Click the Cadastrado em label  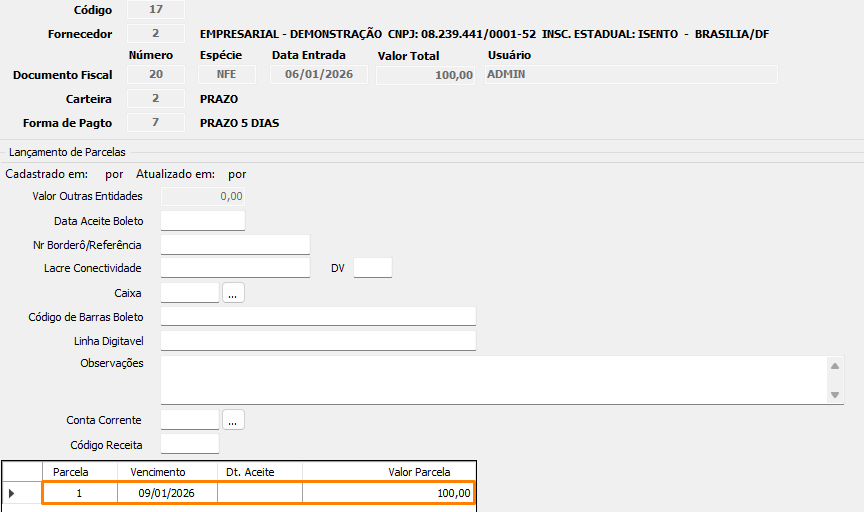click(x=46, y=174)
